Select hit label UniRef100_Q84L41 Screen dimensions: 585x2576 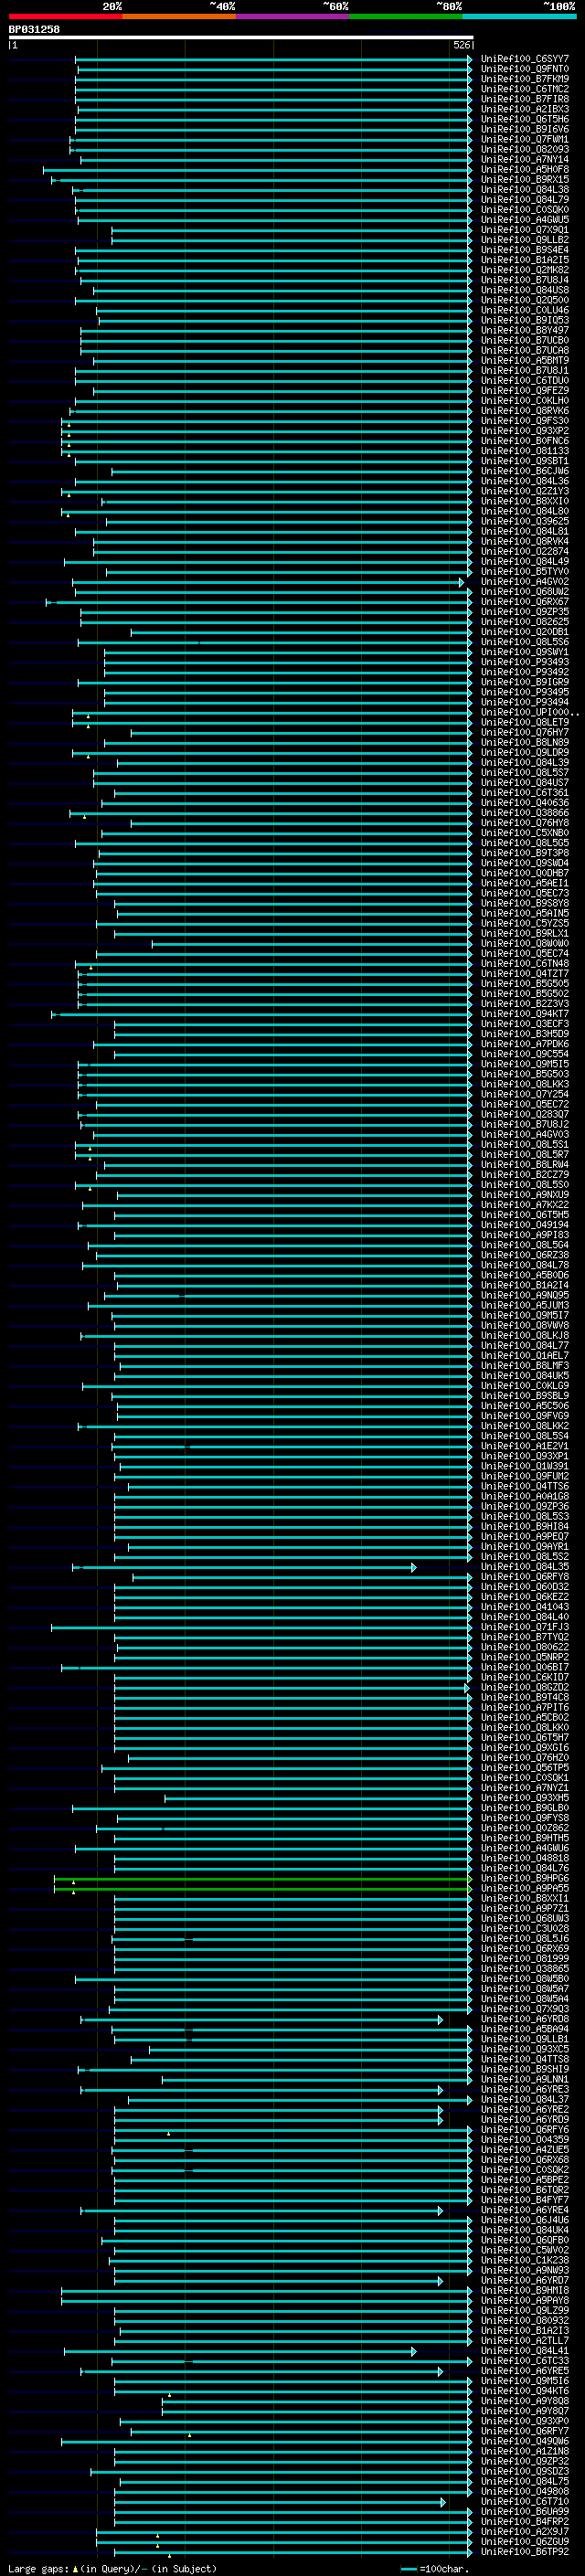coord(524,2351)
